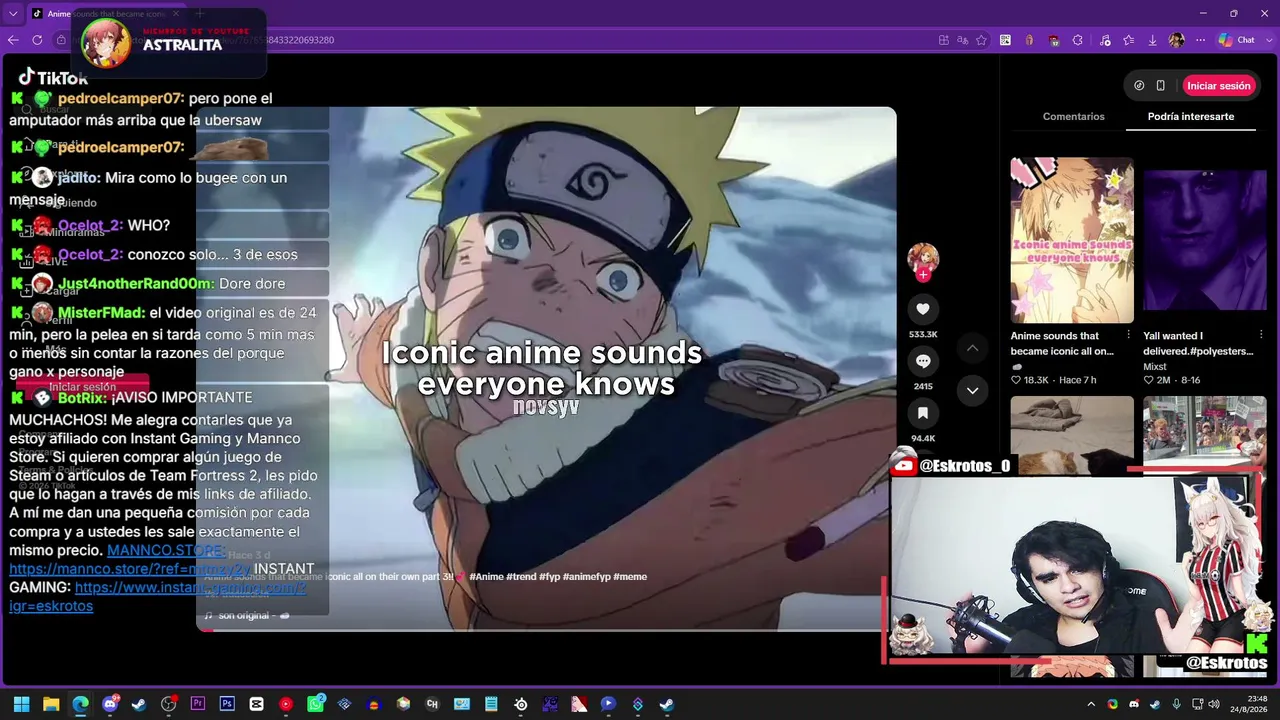The height and width of the screenshot is (720, 1280).
Task: Open browser downloads
Action: click(1152, 40)
